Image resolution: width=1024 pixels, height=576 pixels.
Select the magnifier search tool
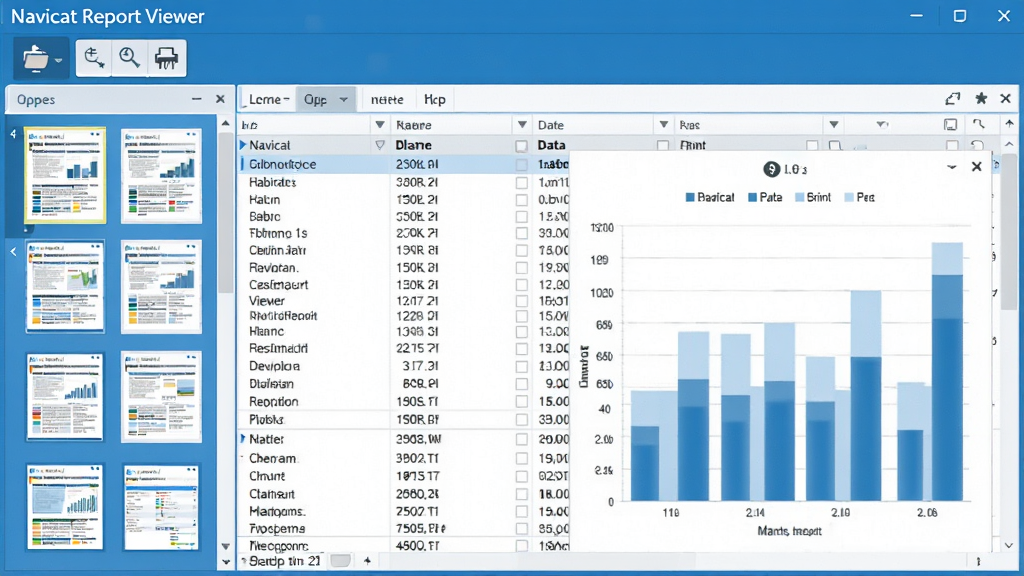pos(129,59)
